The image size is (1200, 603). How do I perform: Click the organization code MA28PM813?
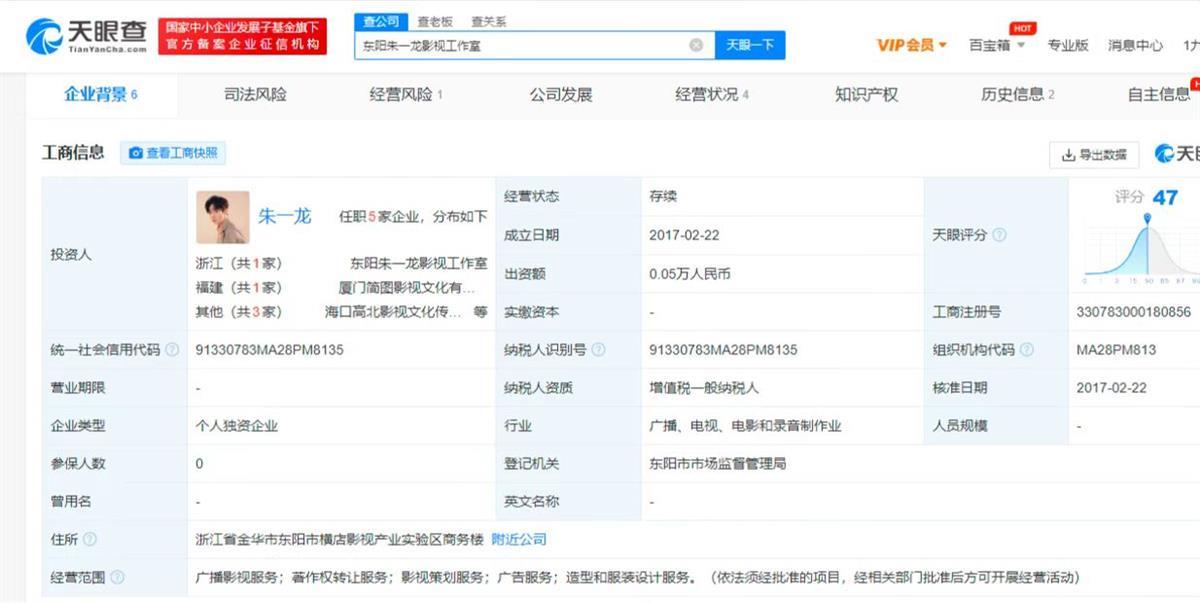(1116, 350)
